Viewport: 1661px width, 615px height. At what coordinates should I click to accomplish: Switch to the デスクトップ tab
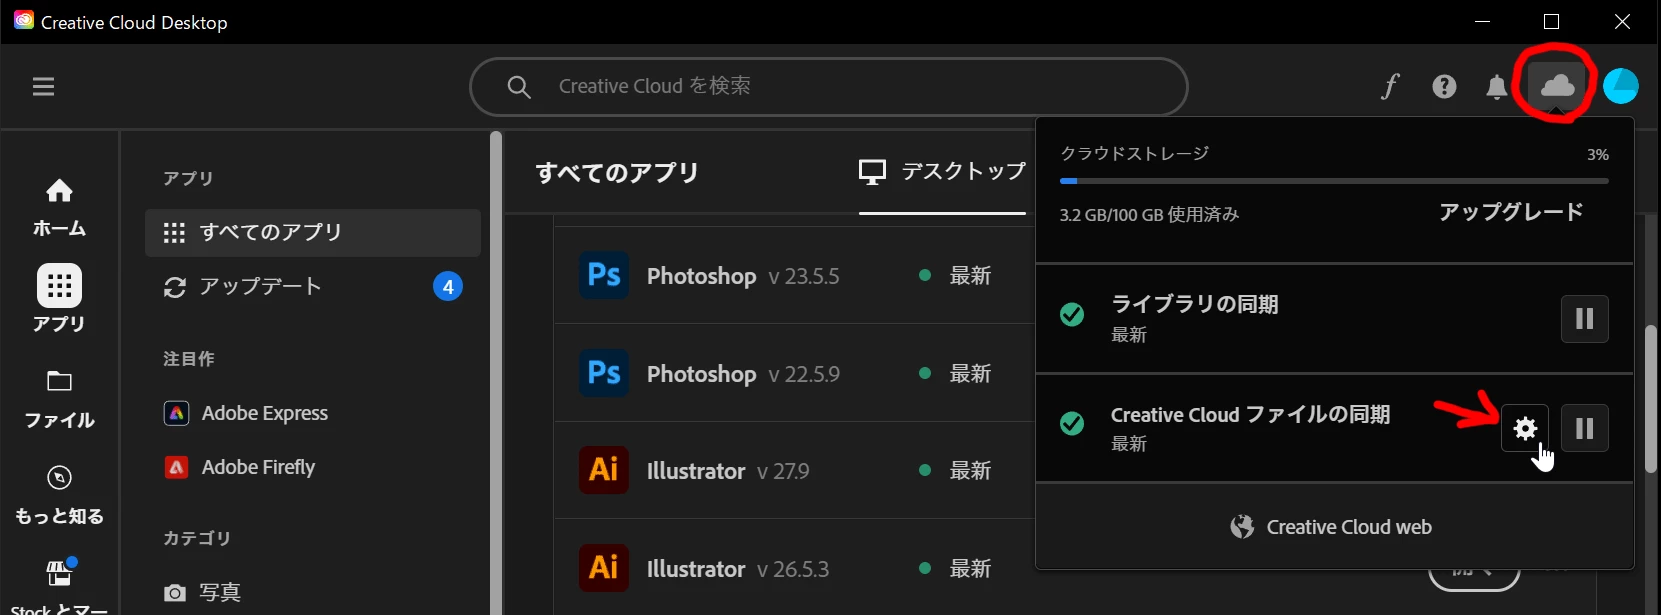click(x=942, y=172)
